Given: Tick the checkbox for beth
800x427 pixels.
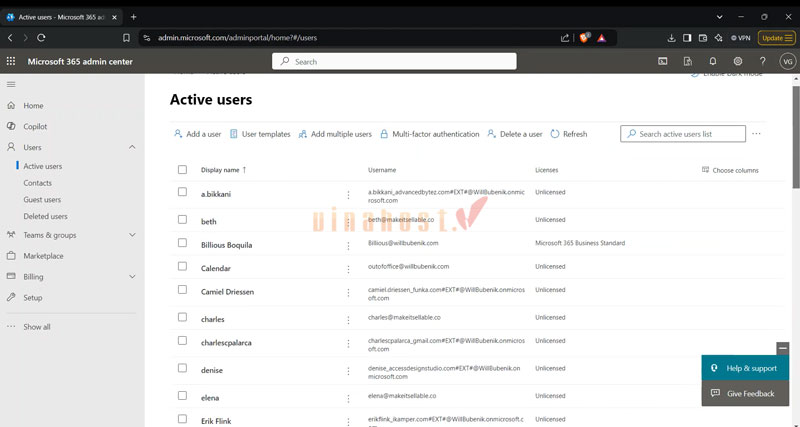Looking at the screenshot, I should (182, 219).
